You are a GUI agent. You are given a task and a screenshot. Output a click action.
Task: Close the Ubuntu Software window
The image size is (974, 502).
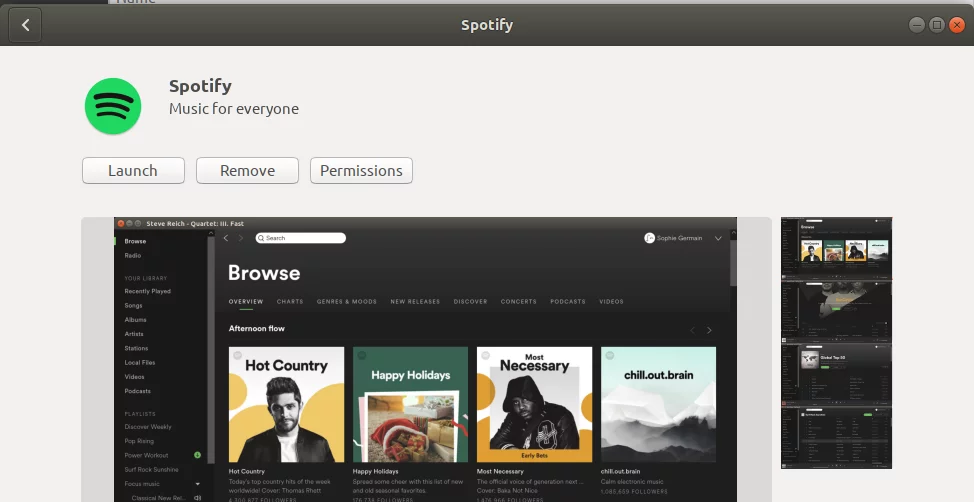(957, 25)
